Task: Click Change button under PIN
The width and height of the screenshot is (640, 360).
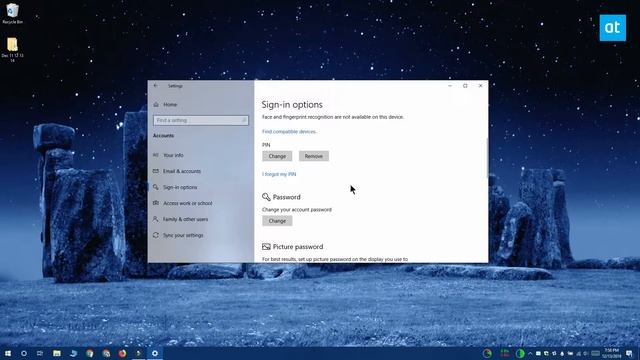Action: coord(277,156)
